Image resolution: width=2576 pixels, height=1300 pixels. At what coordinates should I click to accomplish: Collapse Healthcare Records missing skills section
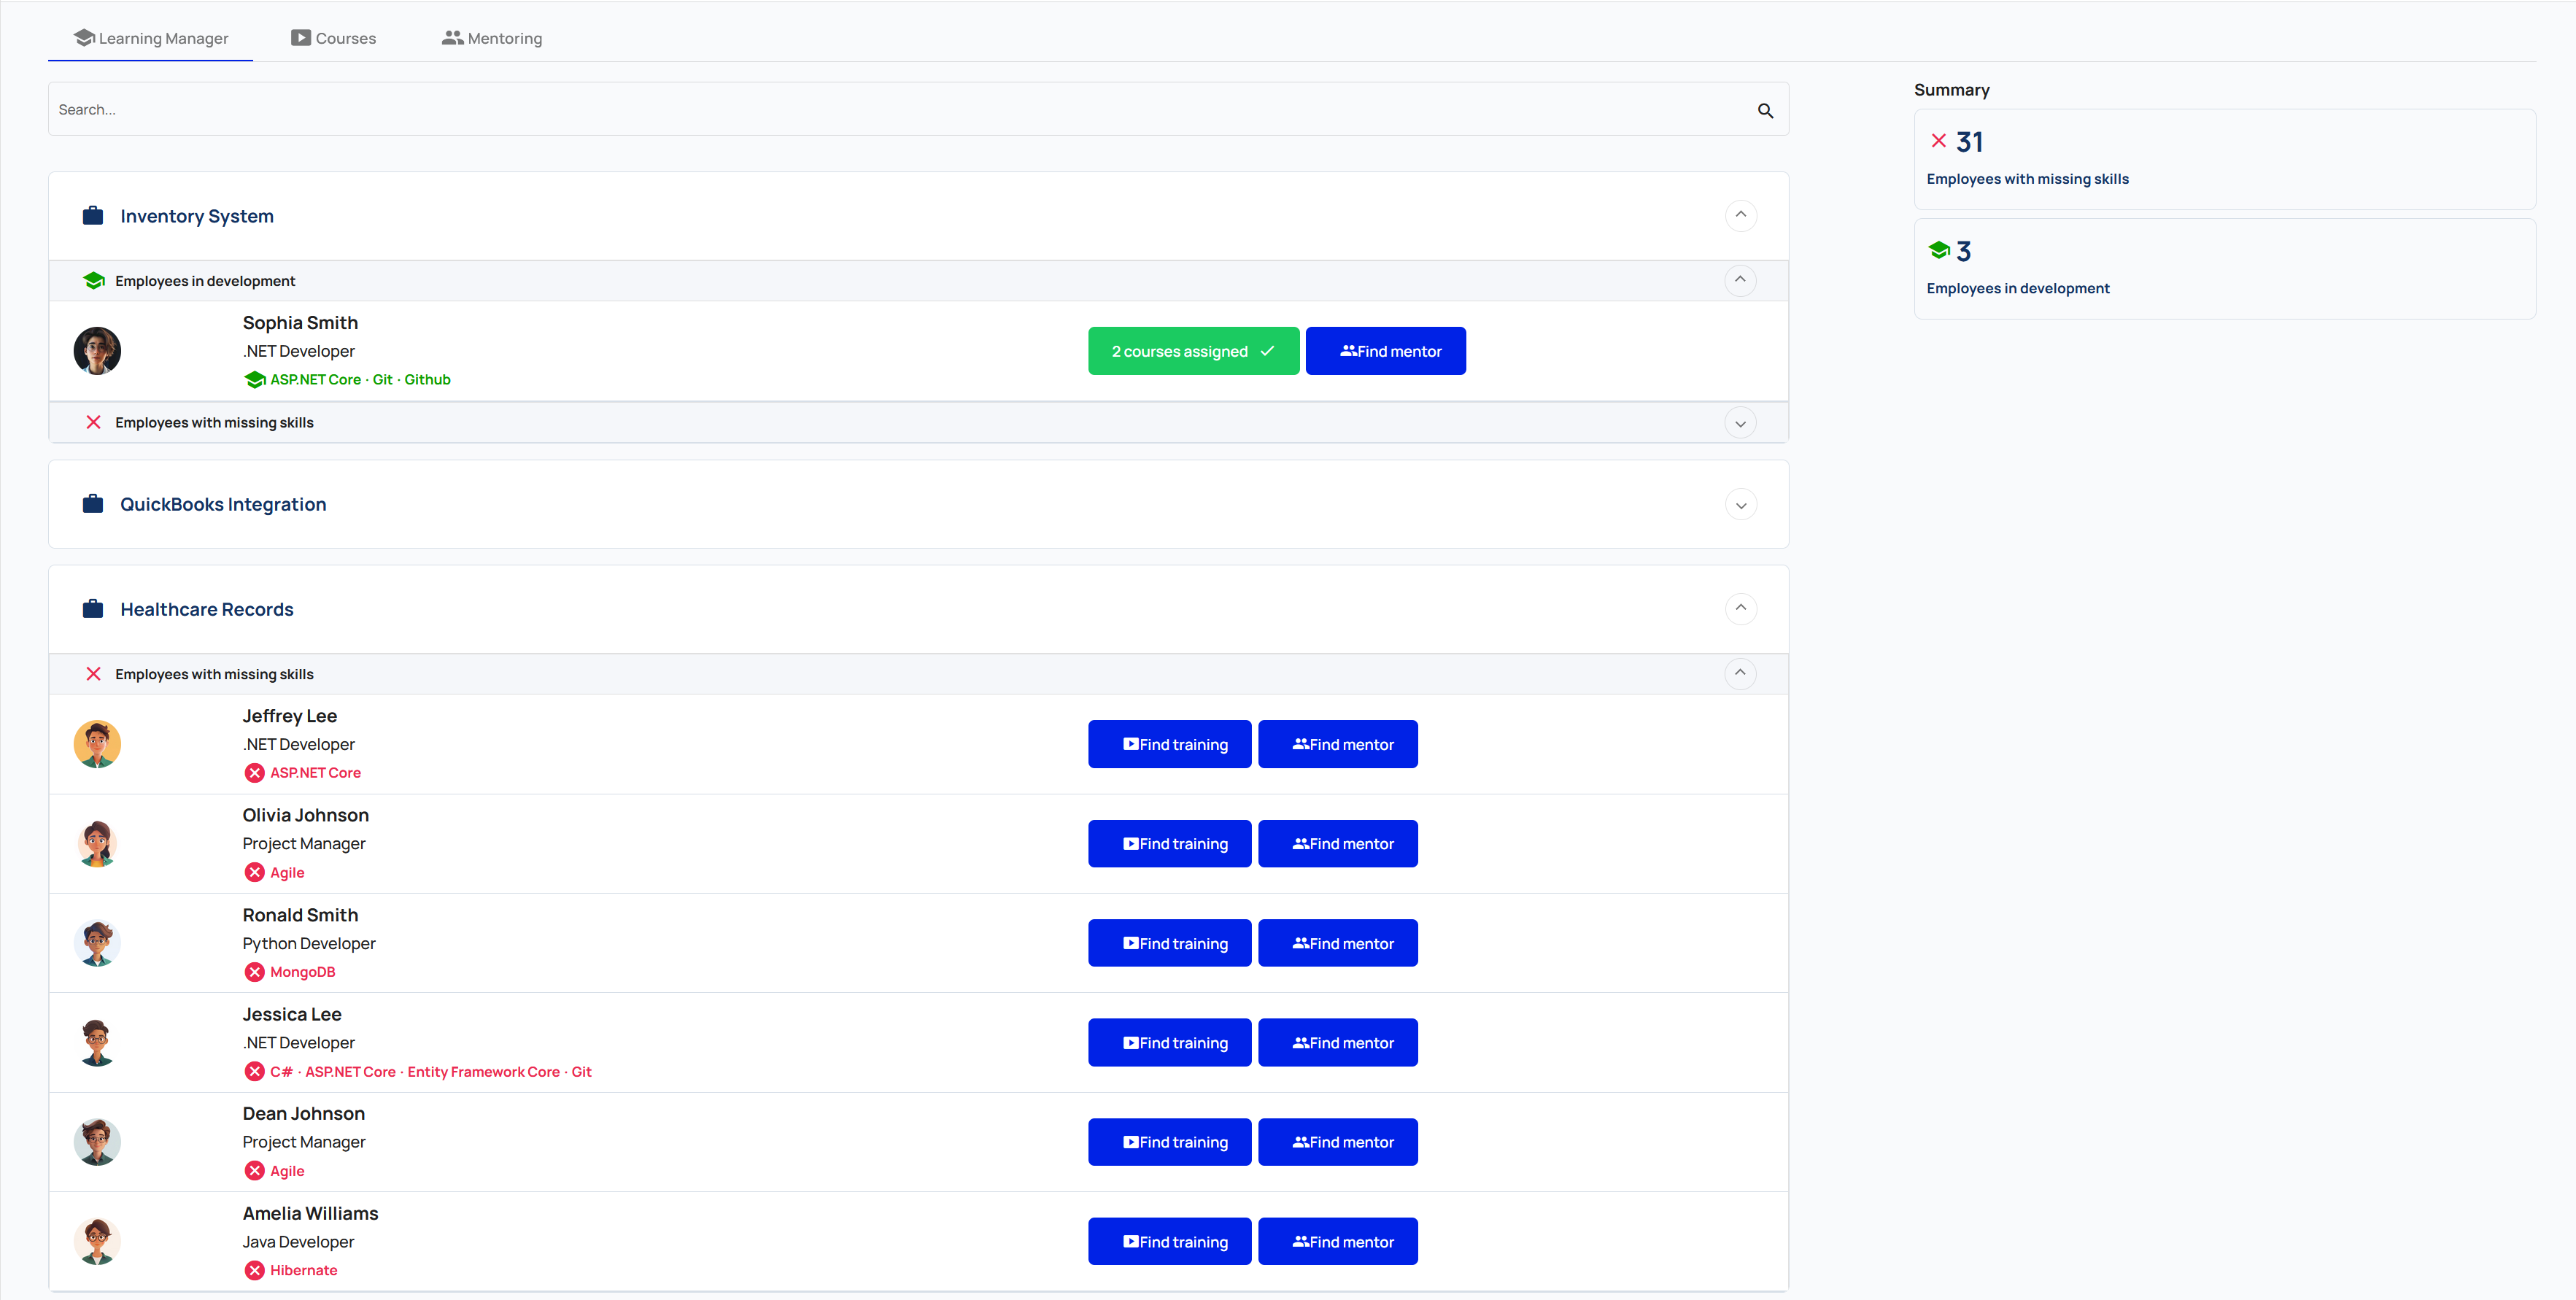pyautogui.click(x=1741, y=673)
